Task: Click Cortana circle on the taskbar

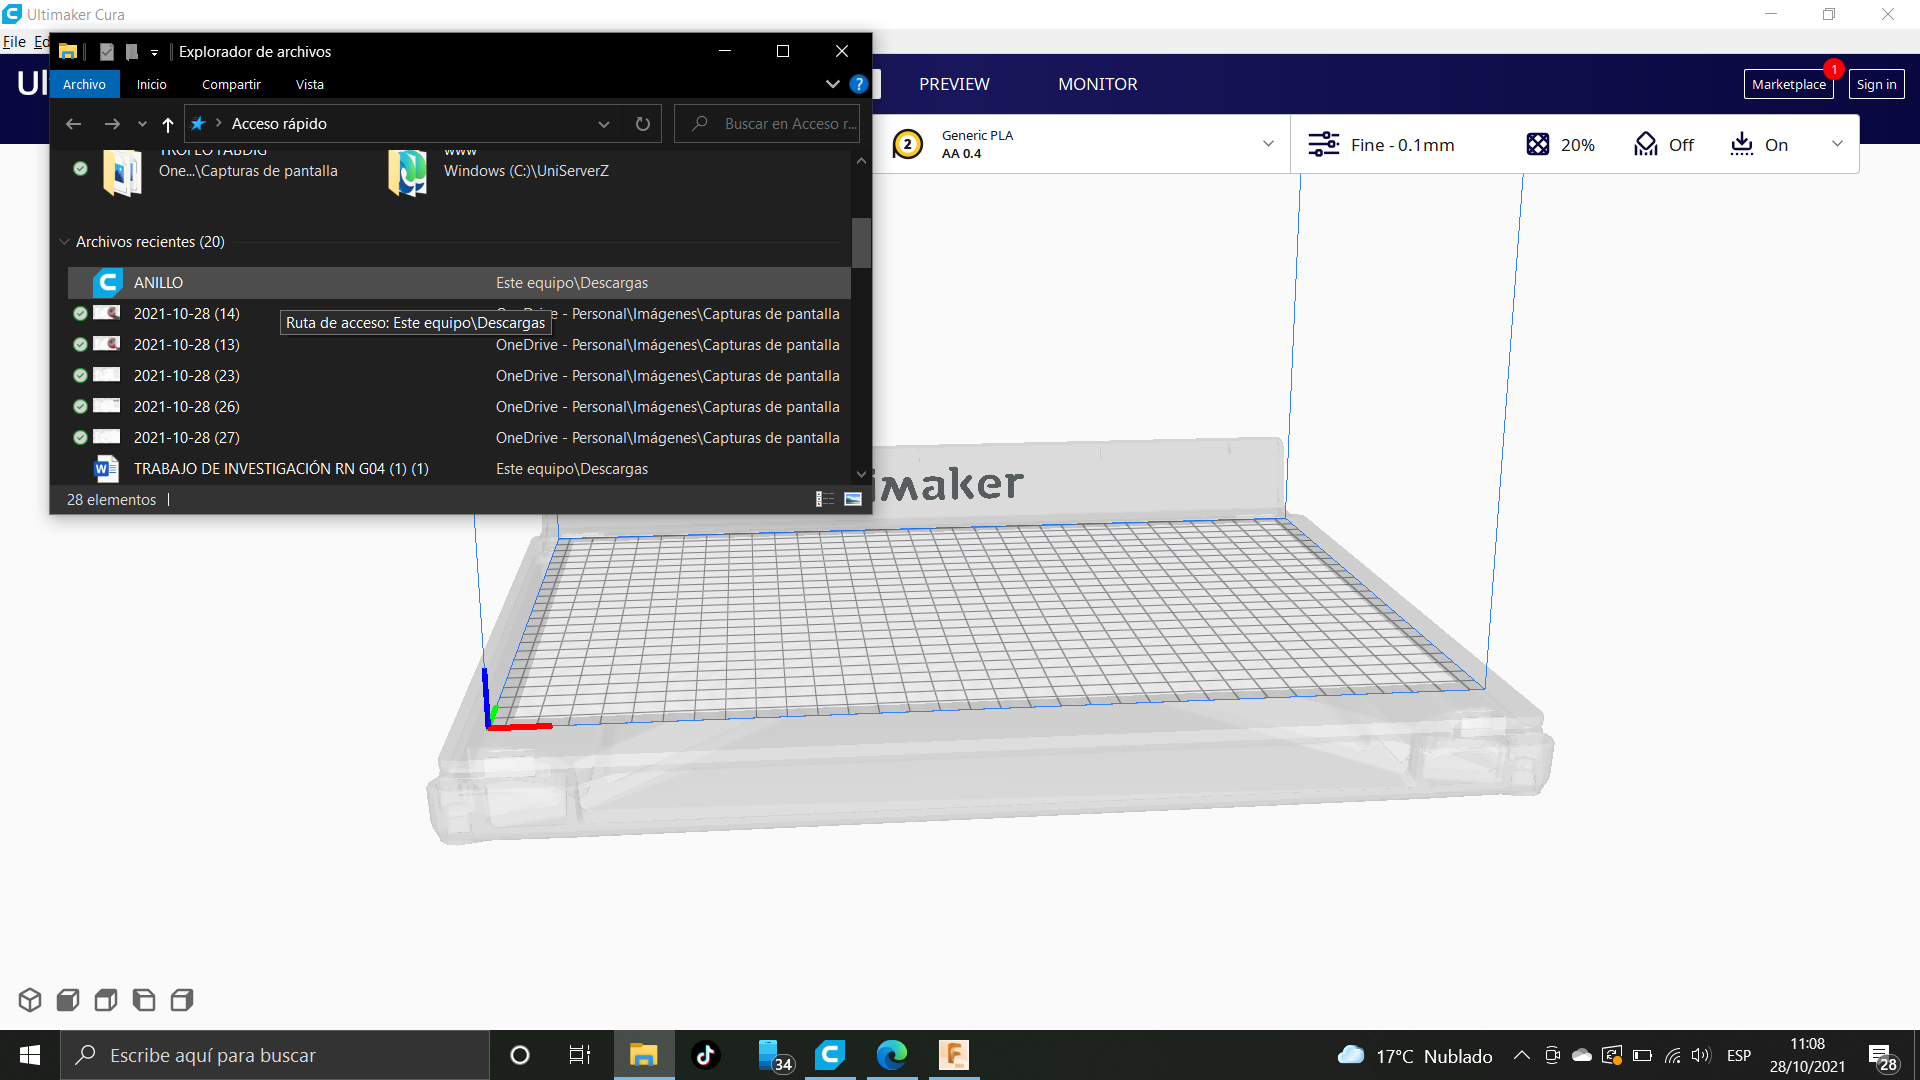Action: pos(520,1055)
